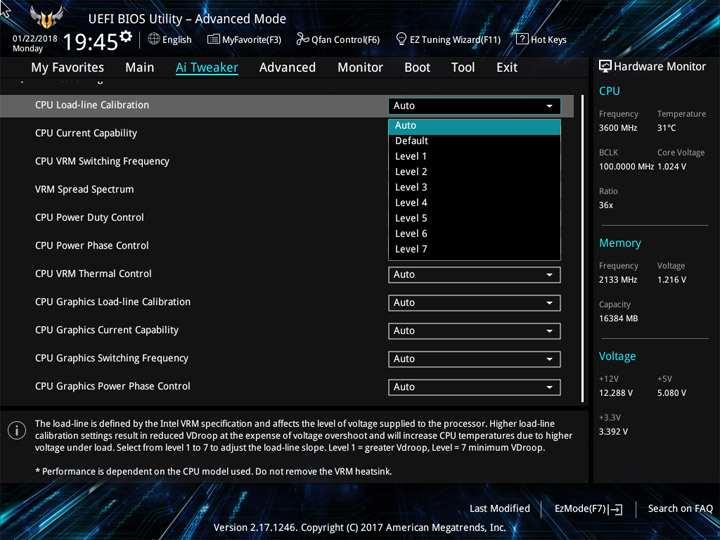Viewport: 720px width, 540px height.
Task: Switch to EzMode(F7)
Action: 588,509
